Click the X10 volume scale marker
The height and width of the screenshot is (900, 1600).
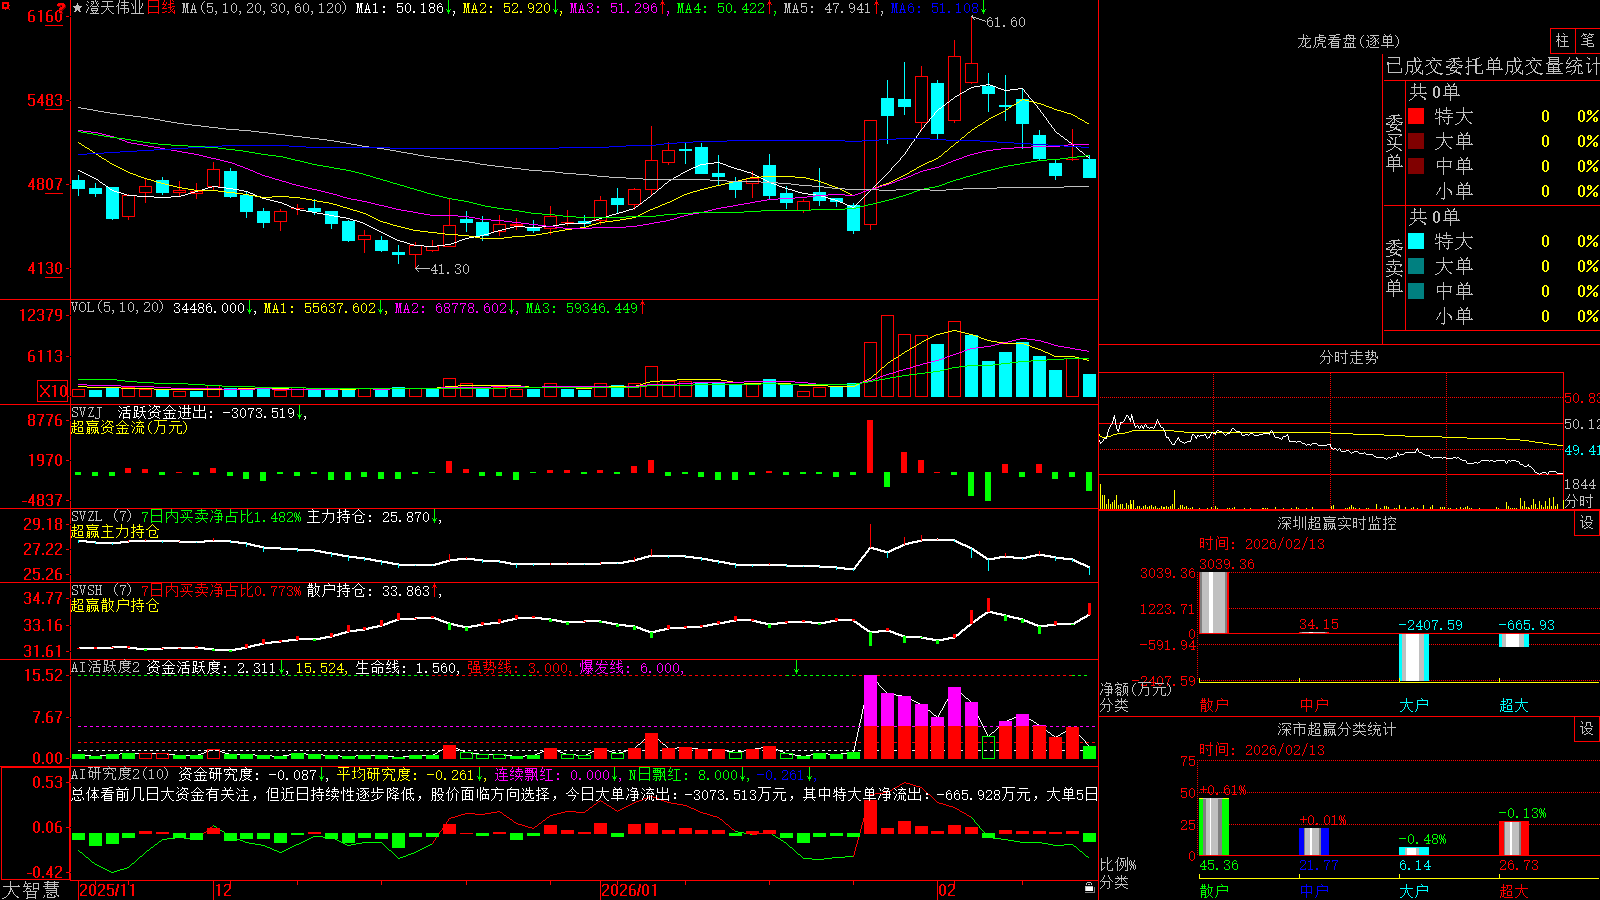click(x=53, y=391)
